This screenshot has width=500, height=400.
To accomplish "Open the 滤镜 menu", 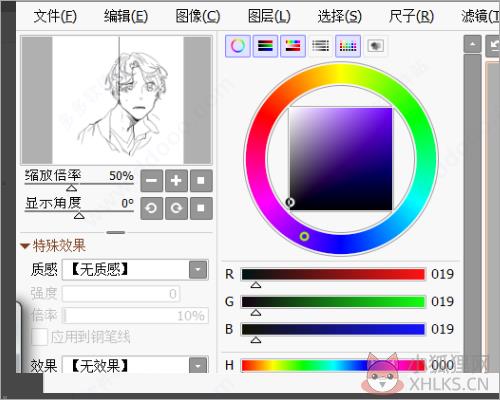I will [480, 16].
